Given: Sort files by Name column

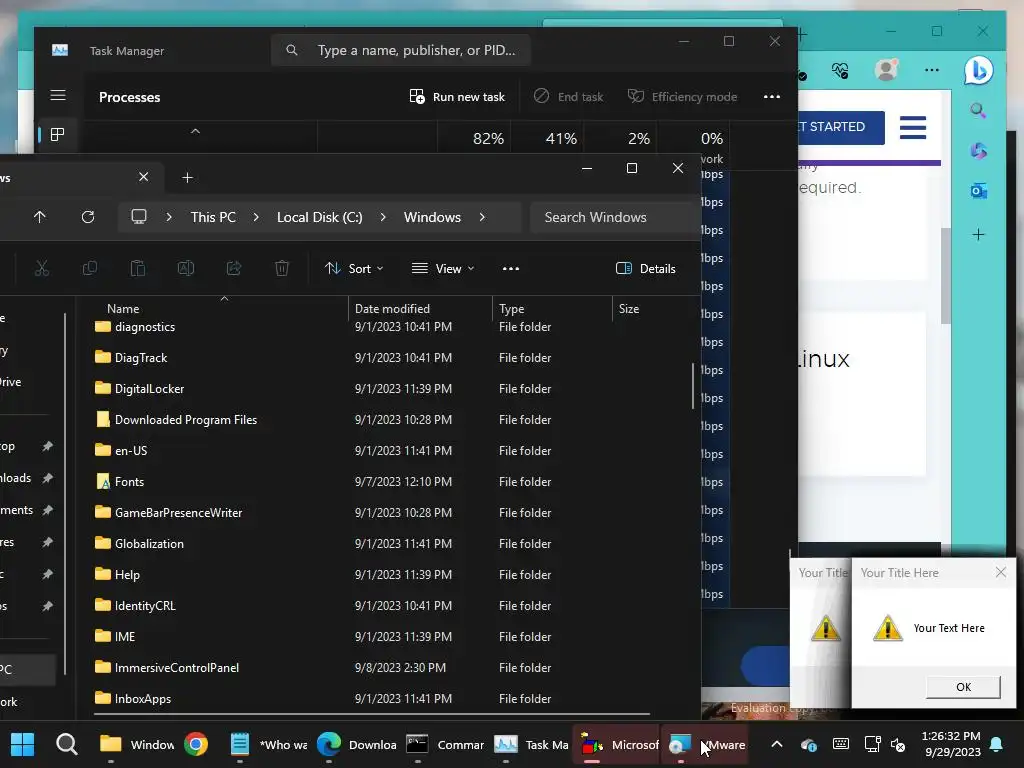Looking at the screenshot, I should pyautogui.click(x=123, y=309).
